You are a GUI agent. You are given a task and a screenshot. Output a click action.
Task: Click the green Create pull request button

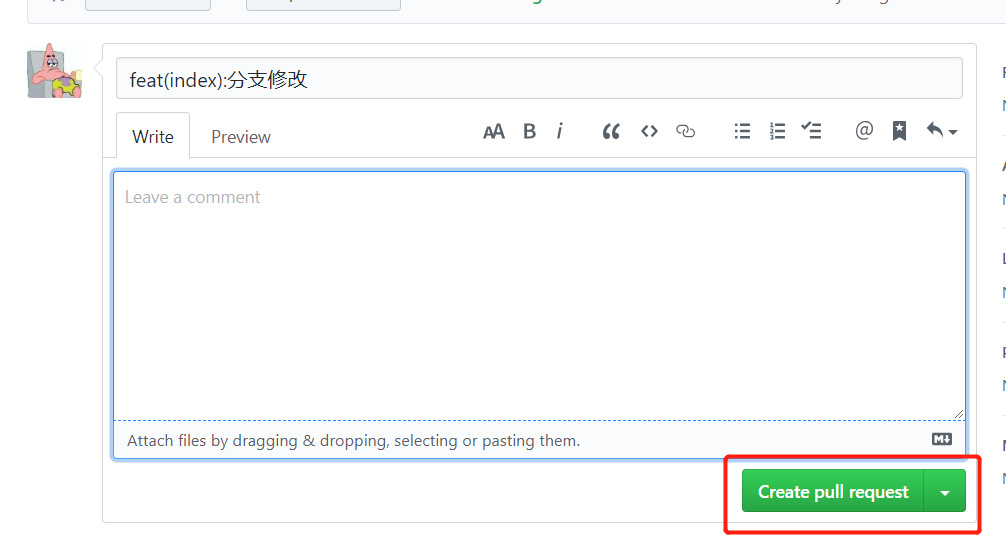832,492
